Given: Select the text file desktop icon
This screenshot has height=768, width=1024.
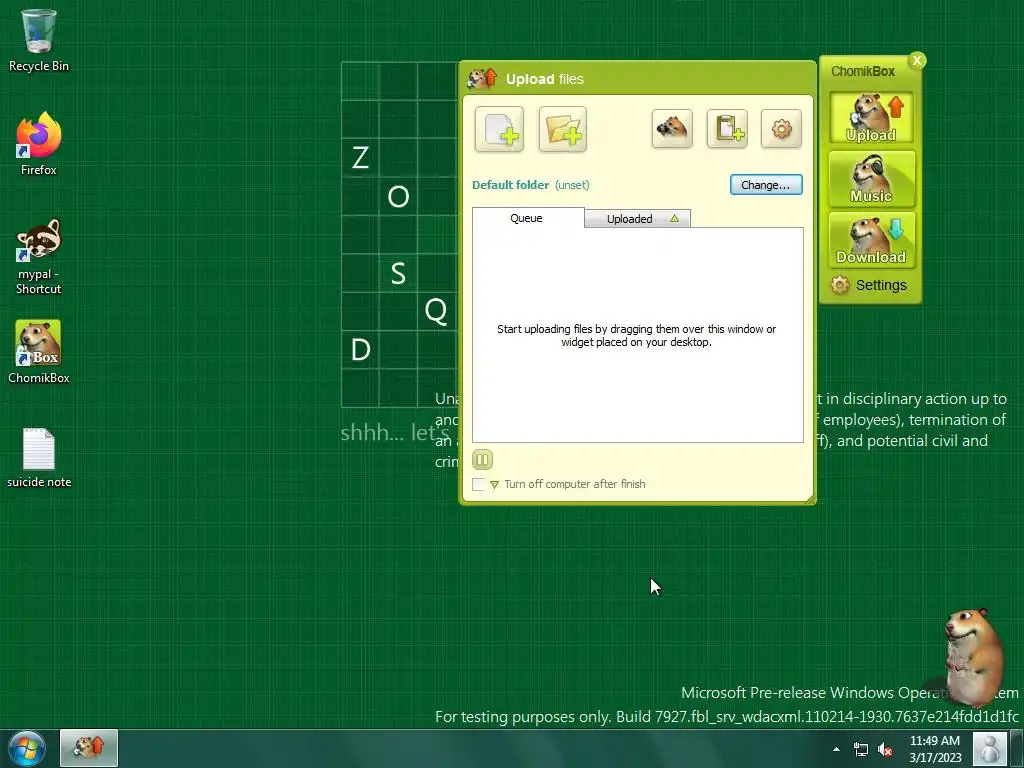Looking at the screenshot, I should click(39, 458).
